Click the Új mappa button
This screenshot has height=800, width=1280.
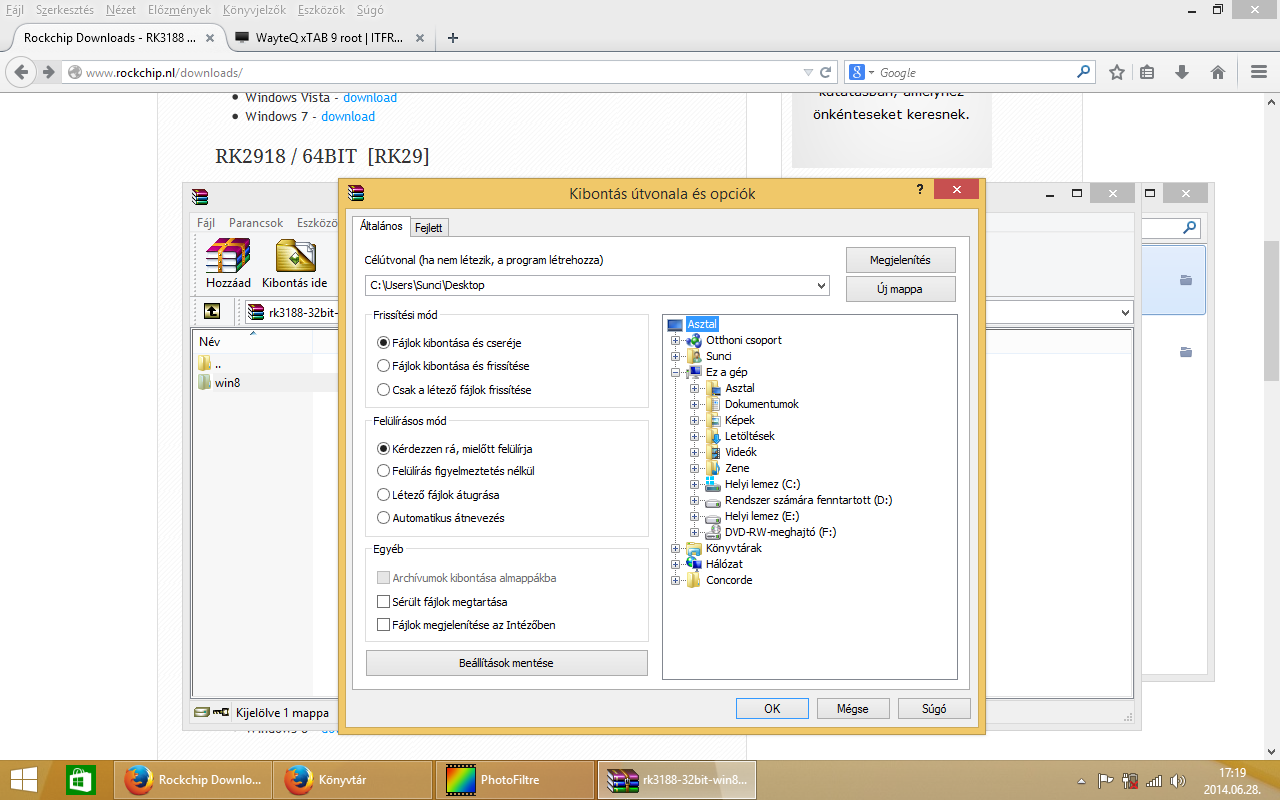pyautogui.click(x=900, y=289)
